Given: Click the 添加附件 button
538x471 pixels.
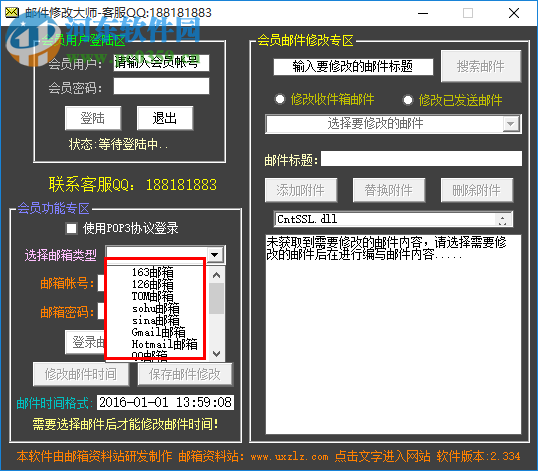Looking at the screenshot, I should [x=301, y=190].
